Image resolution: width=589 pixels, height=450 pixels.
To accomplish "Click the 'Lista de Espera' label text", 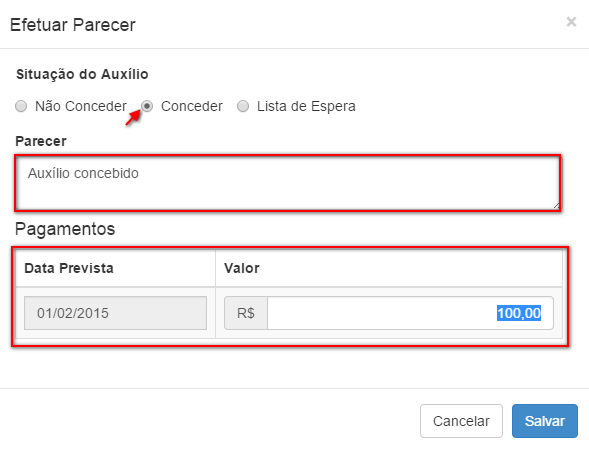I will pos(306,106).
